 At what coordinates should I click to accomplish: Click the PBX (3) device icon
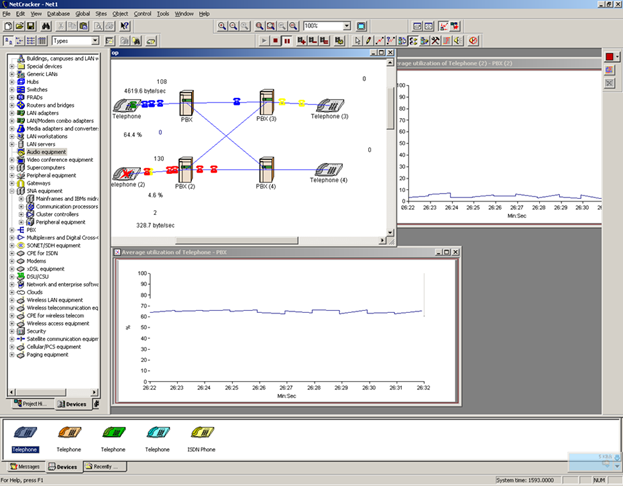point(267,102)
